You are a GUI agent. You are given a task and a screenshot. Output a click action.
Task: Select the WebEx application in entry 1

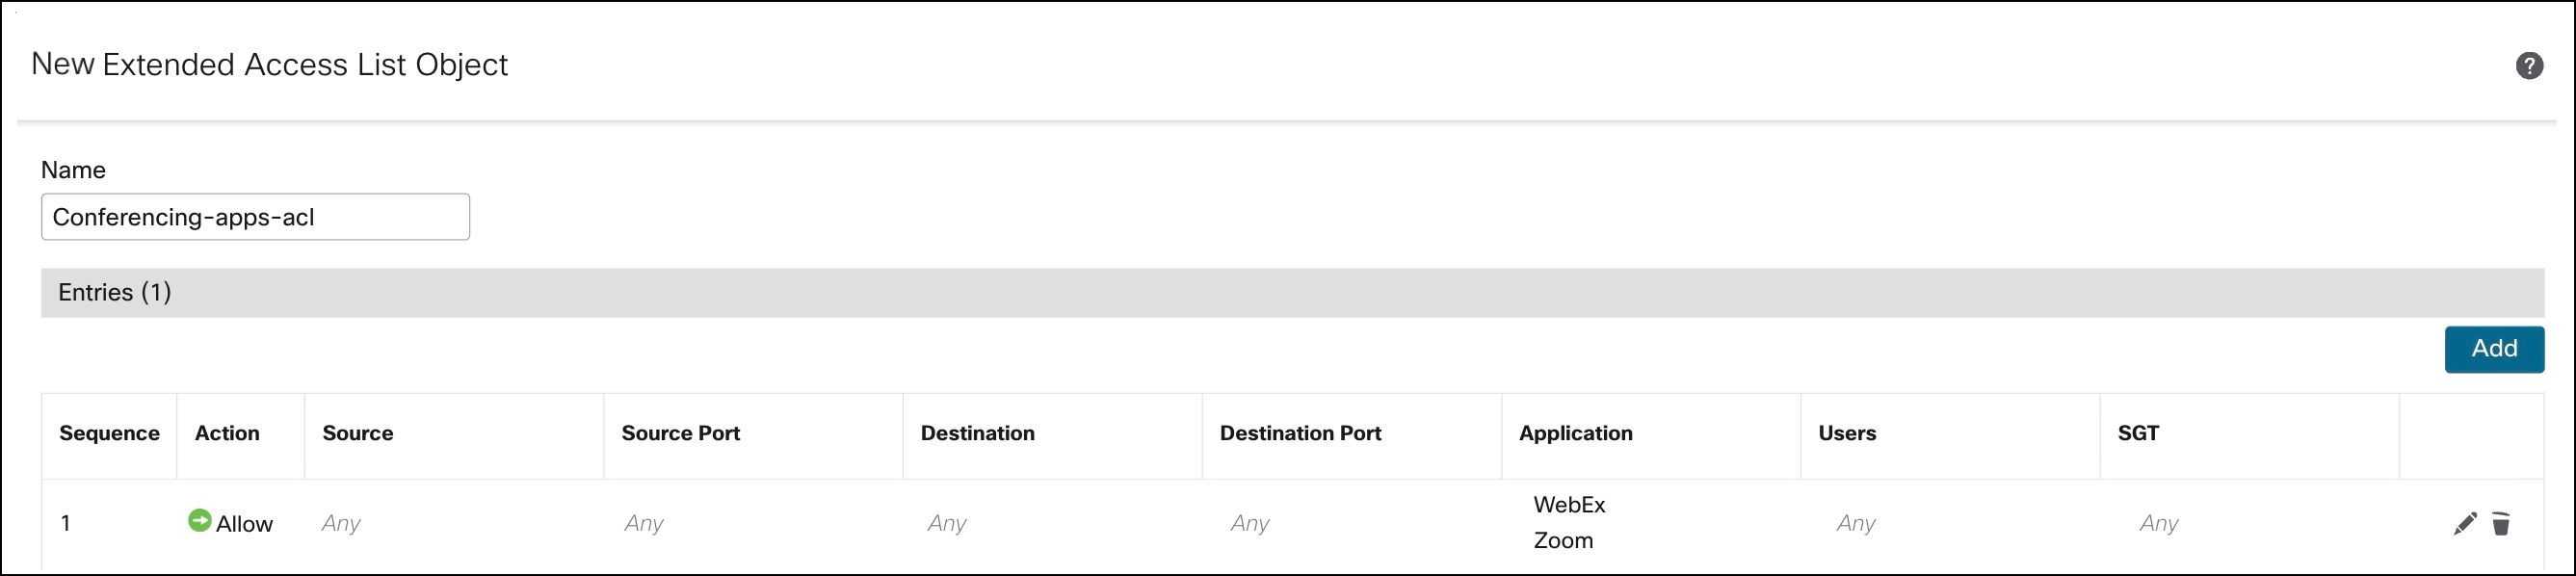tap(1569, 505)
